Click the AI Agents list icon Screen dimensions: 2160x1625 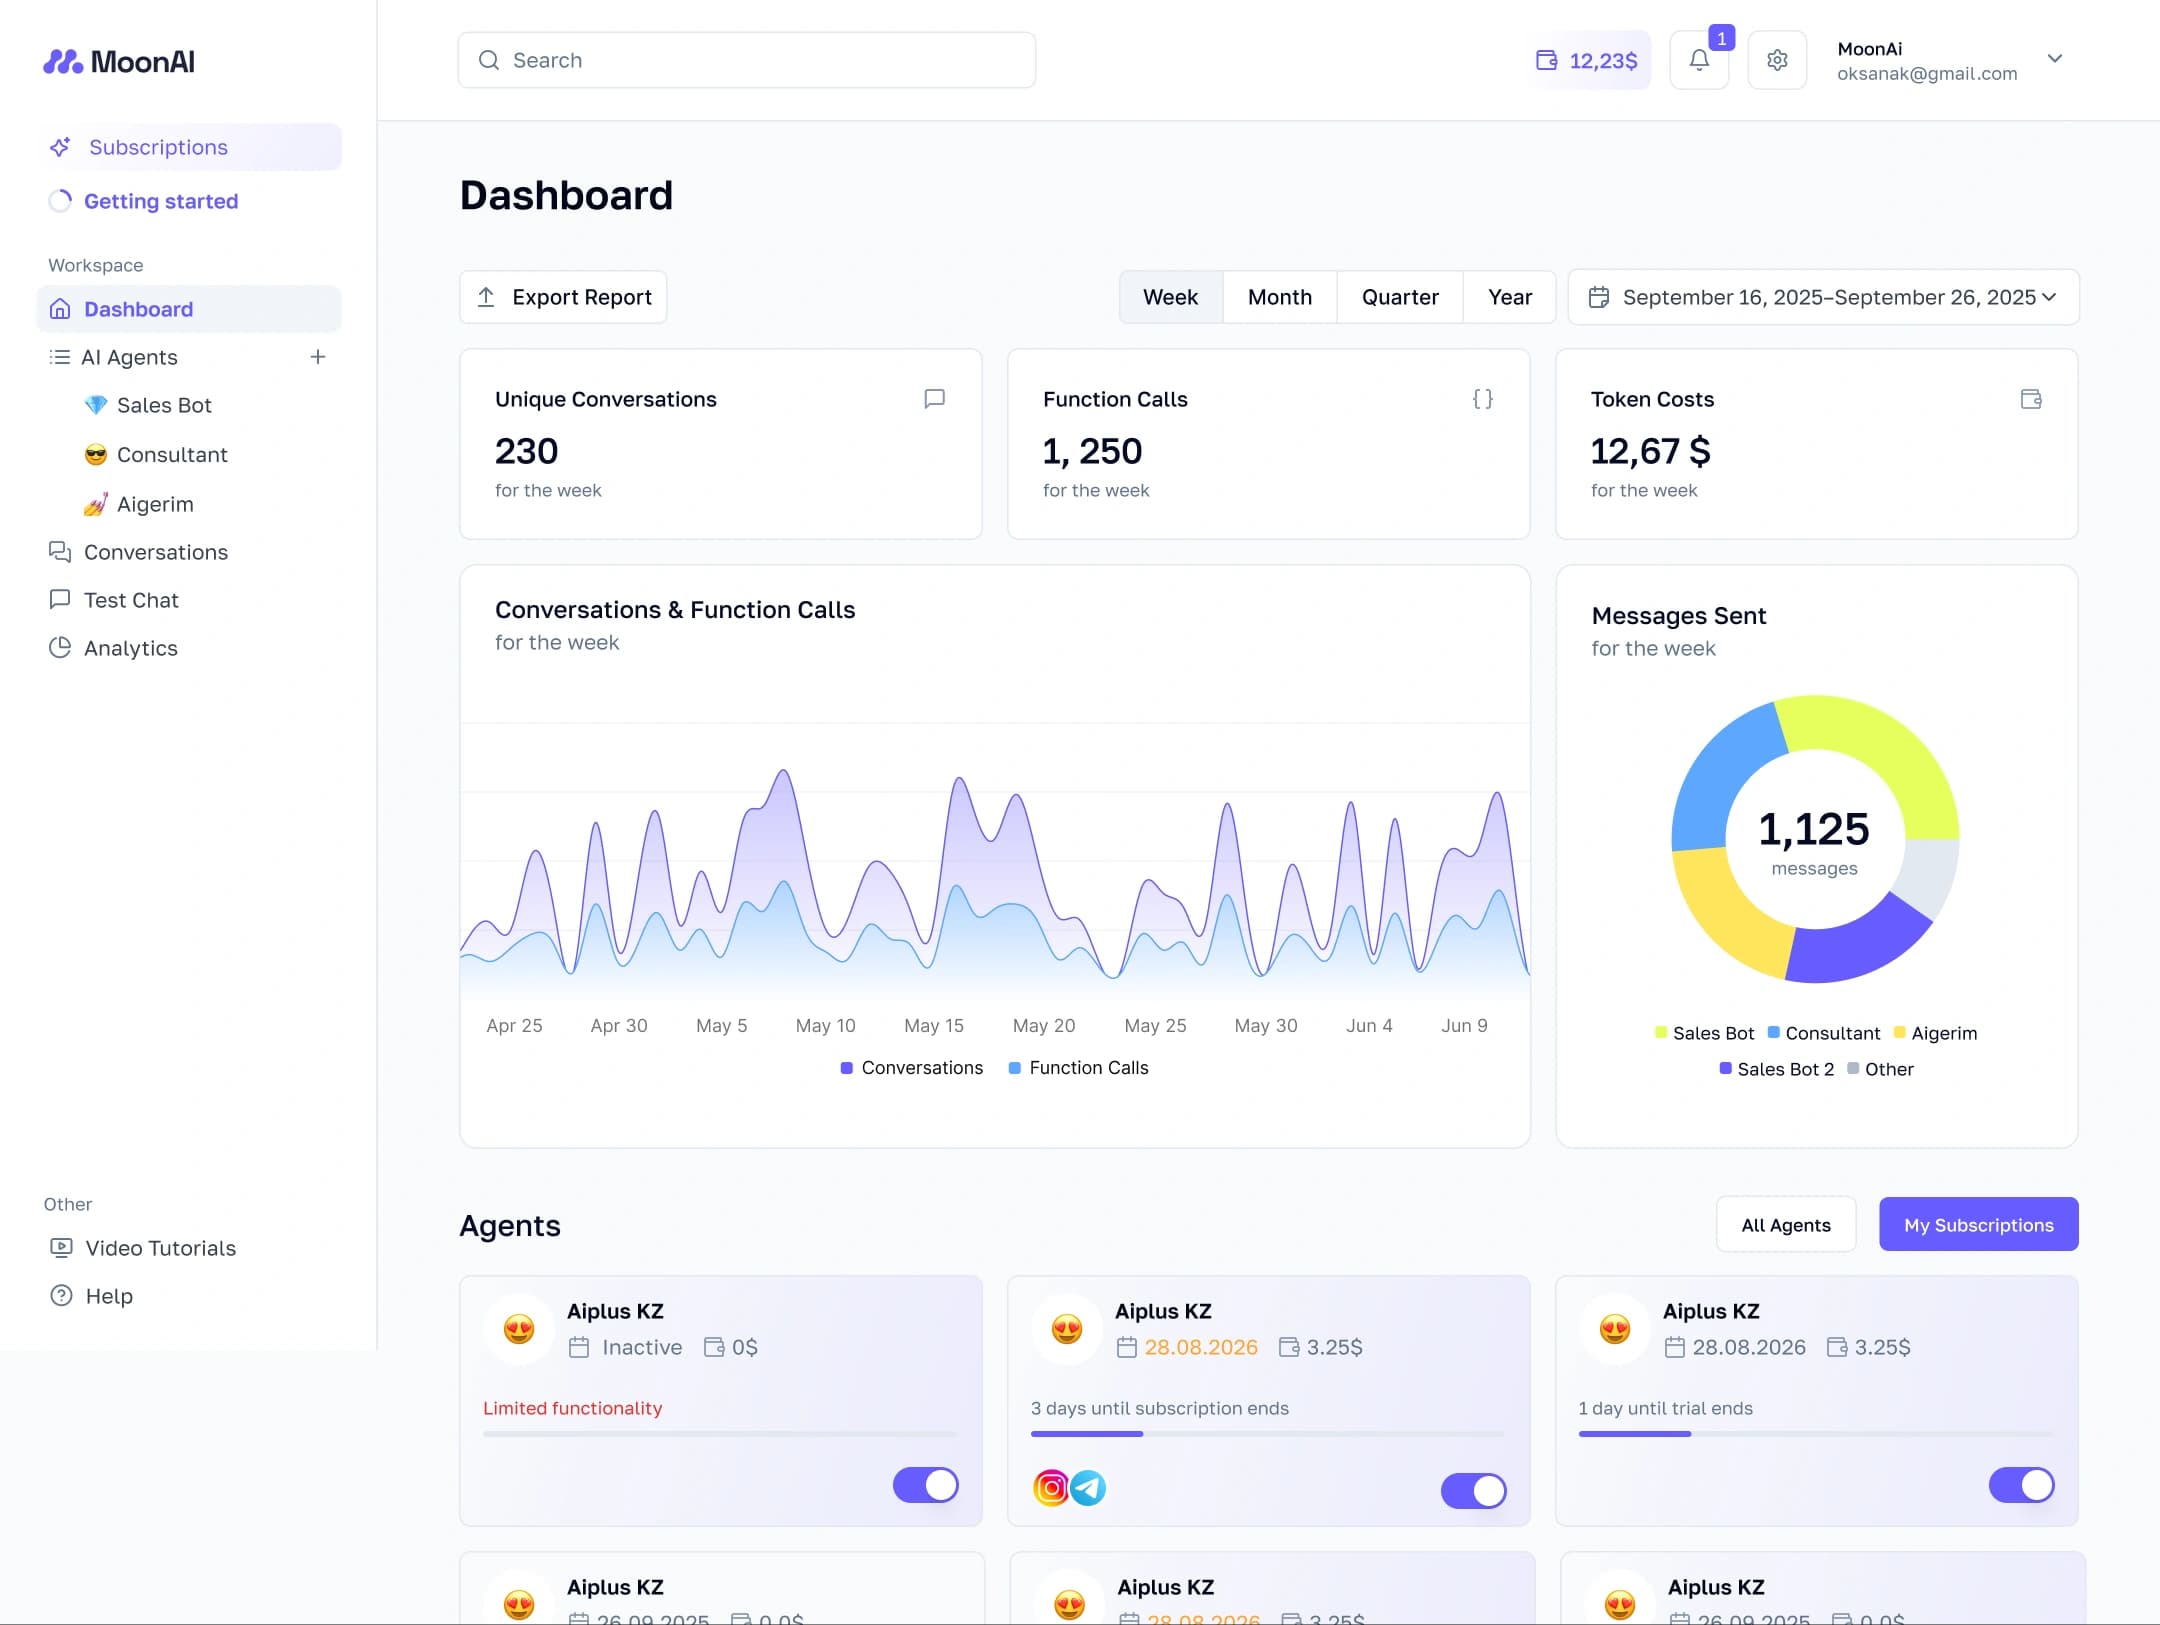coord(60,357)
